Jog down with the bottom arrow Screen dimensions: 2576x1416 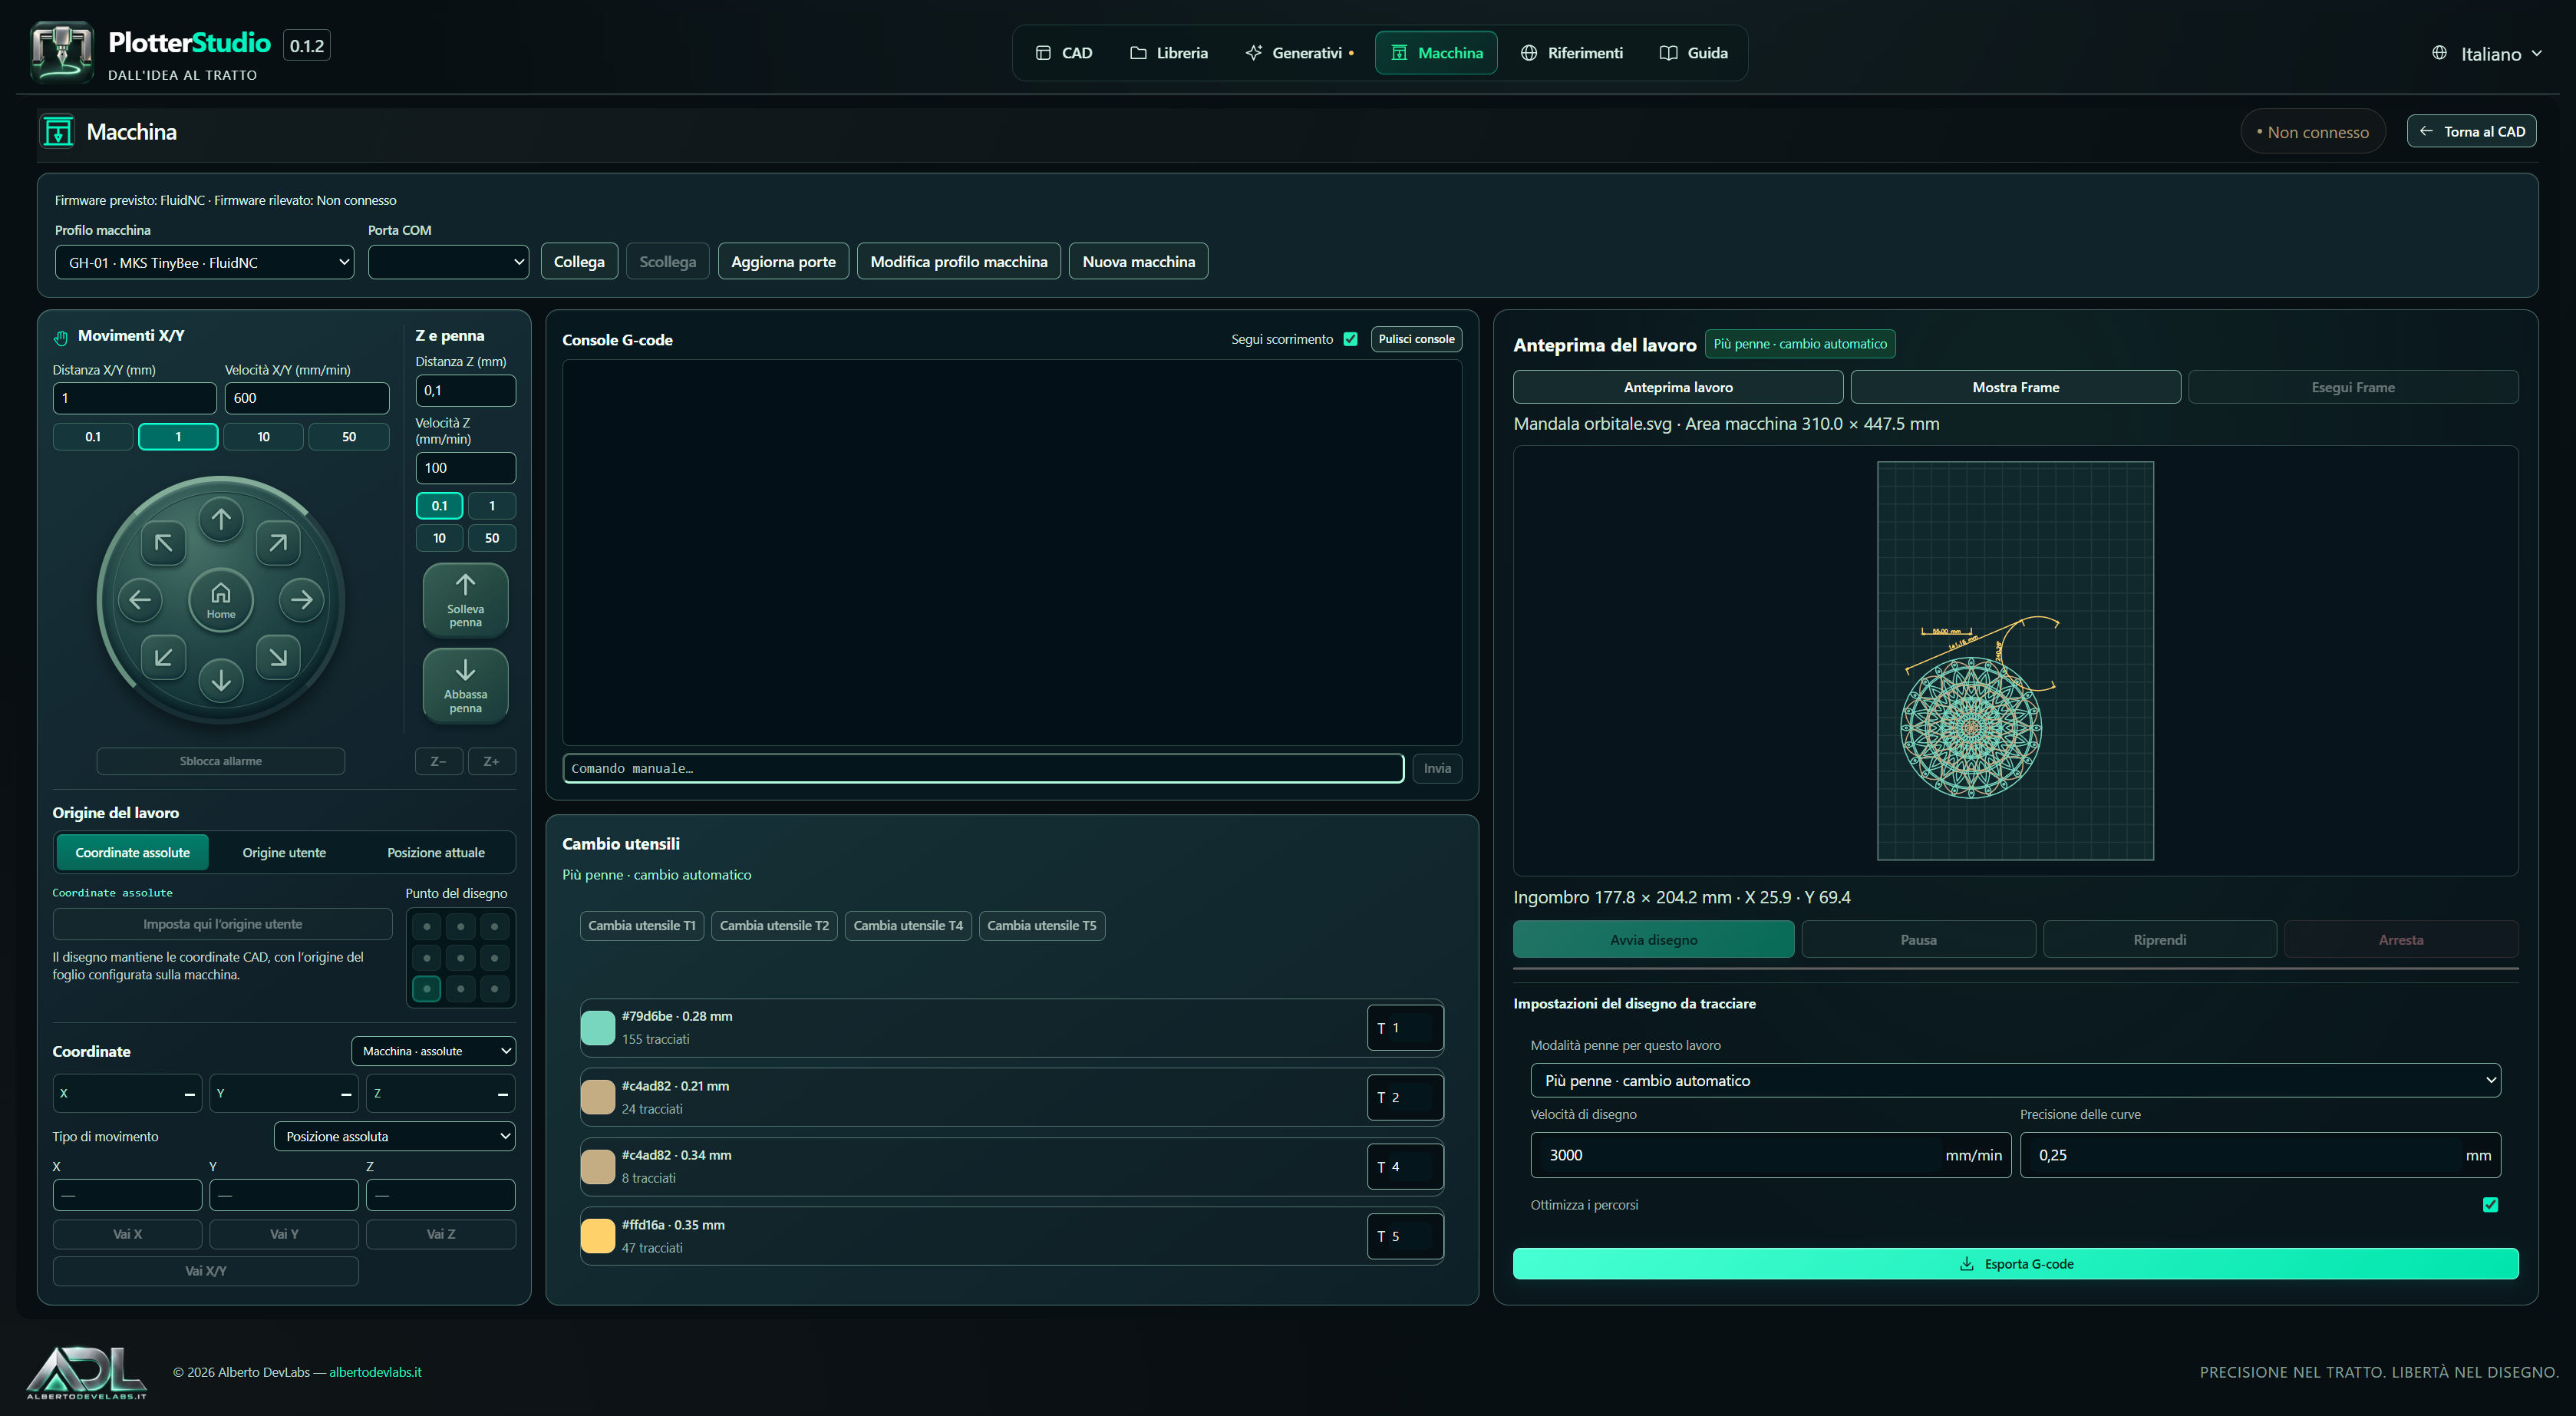221,680
